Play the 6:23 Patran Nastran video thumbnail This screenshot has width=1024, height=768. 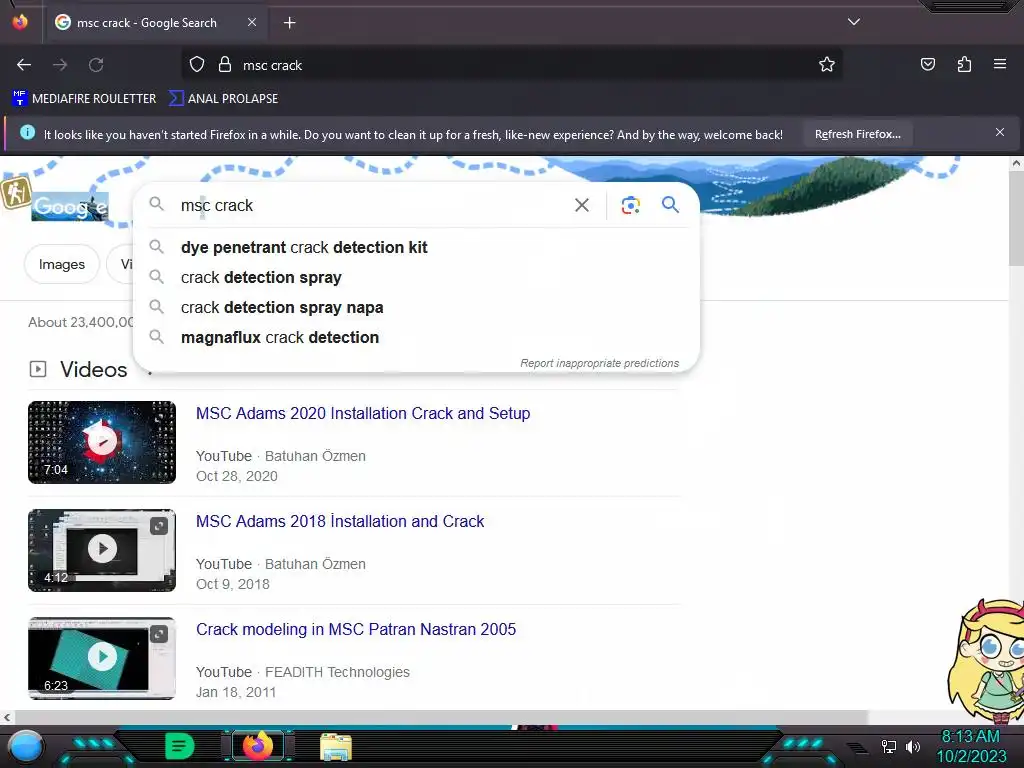[x=102, y=658]
